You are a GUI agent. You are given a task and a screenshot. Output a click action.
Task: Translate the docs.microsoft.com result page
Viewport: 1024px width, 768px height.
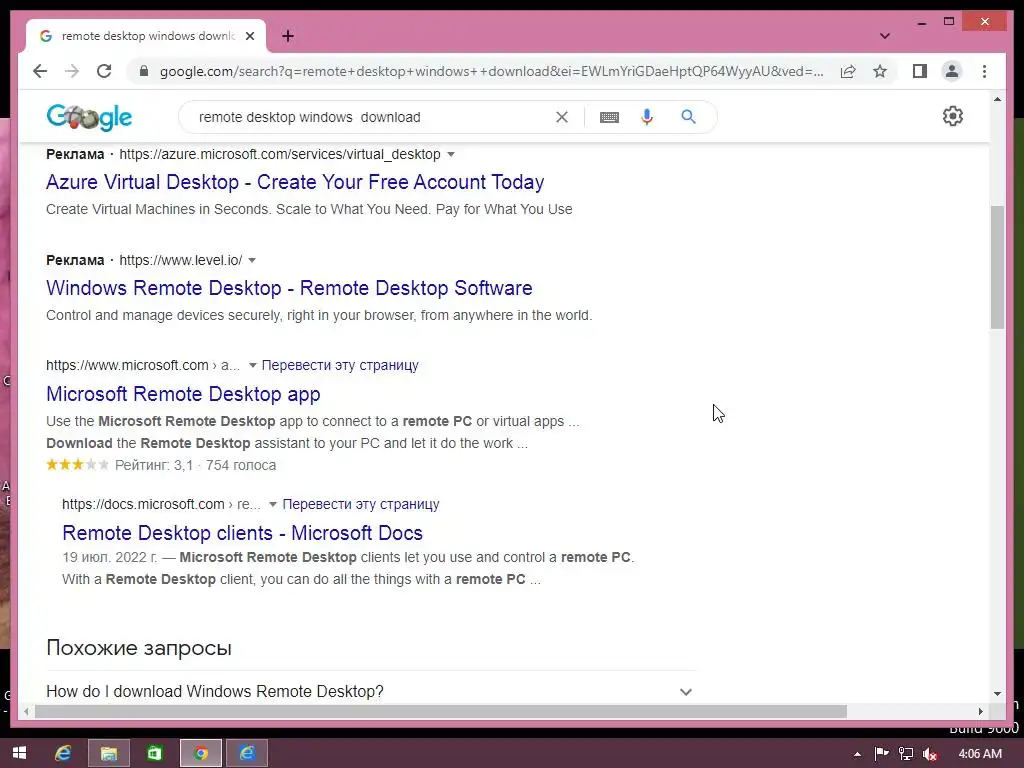pyautogui.click(x=360, y=505)
